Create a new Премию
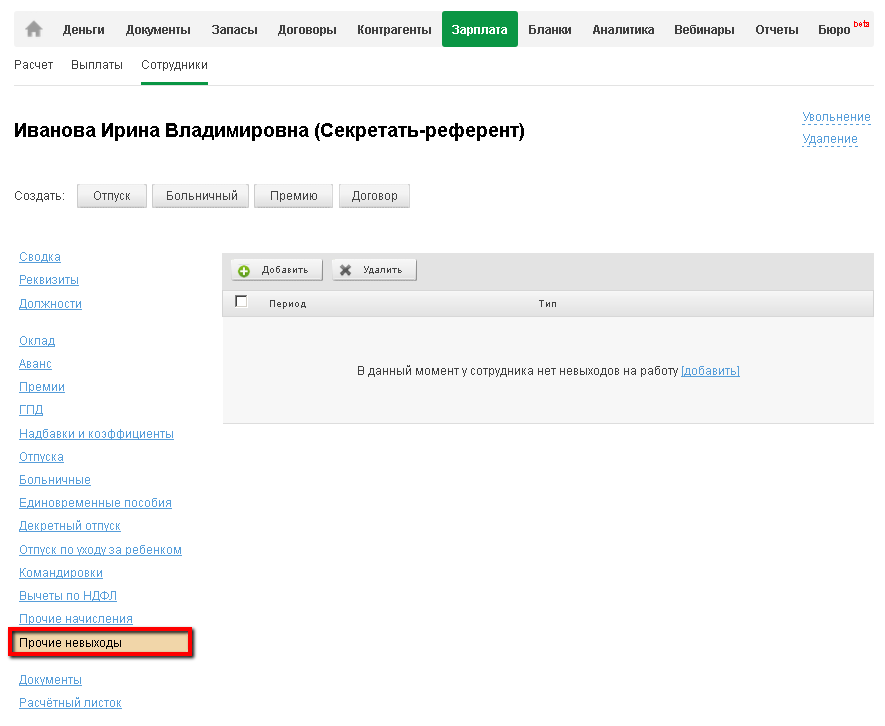This screenshot has height=726, width=885. coord(293,196)
